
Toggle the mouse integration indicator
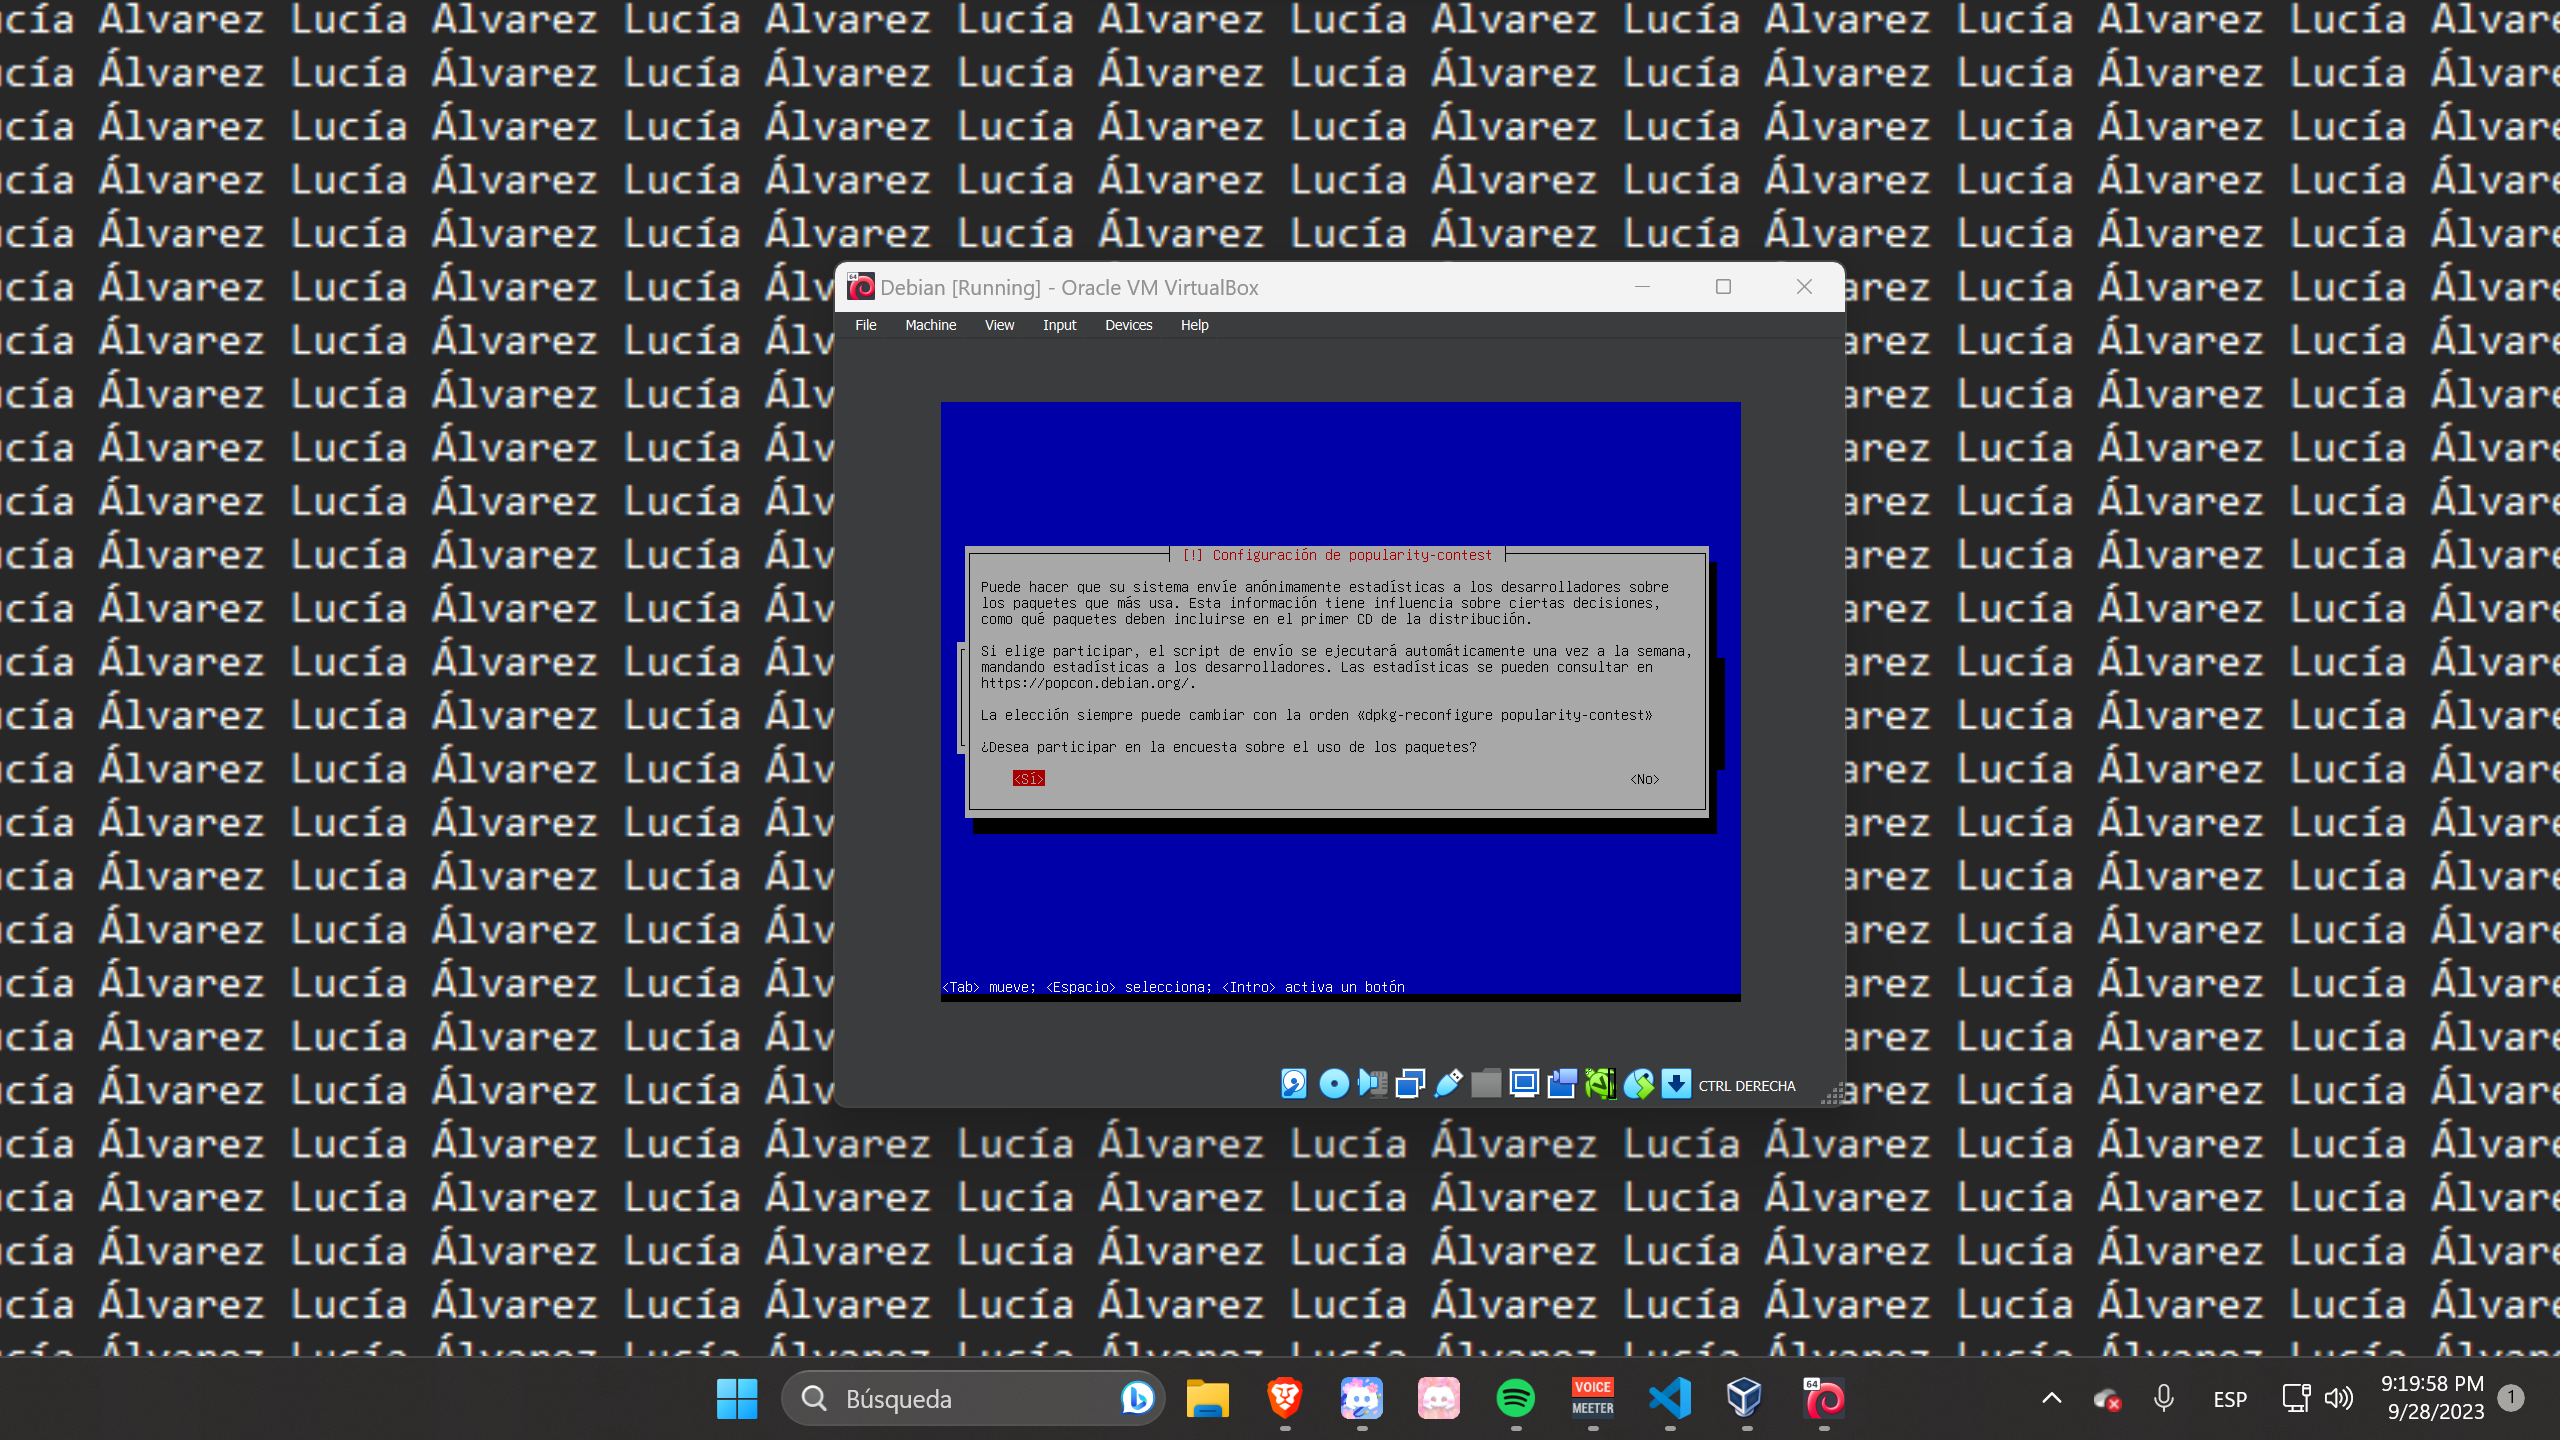pos(1639,1084)
